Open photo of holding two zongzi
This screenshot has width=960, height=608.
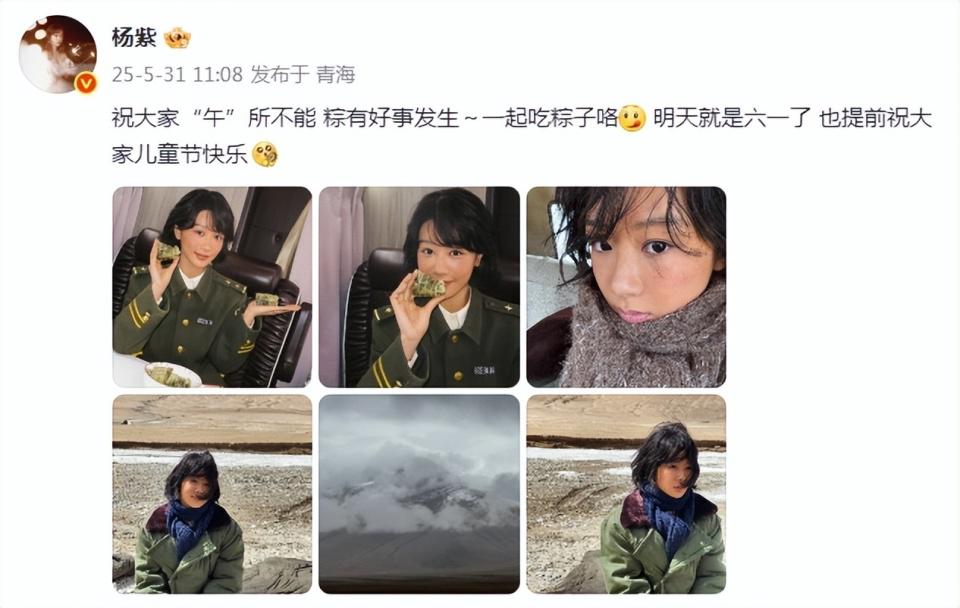(212, 287)
